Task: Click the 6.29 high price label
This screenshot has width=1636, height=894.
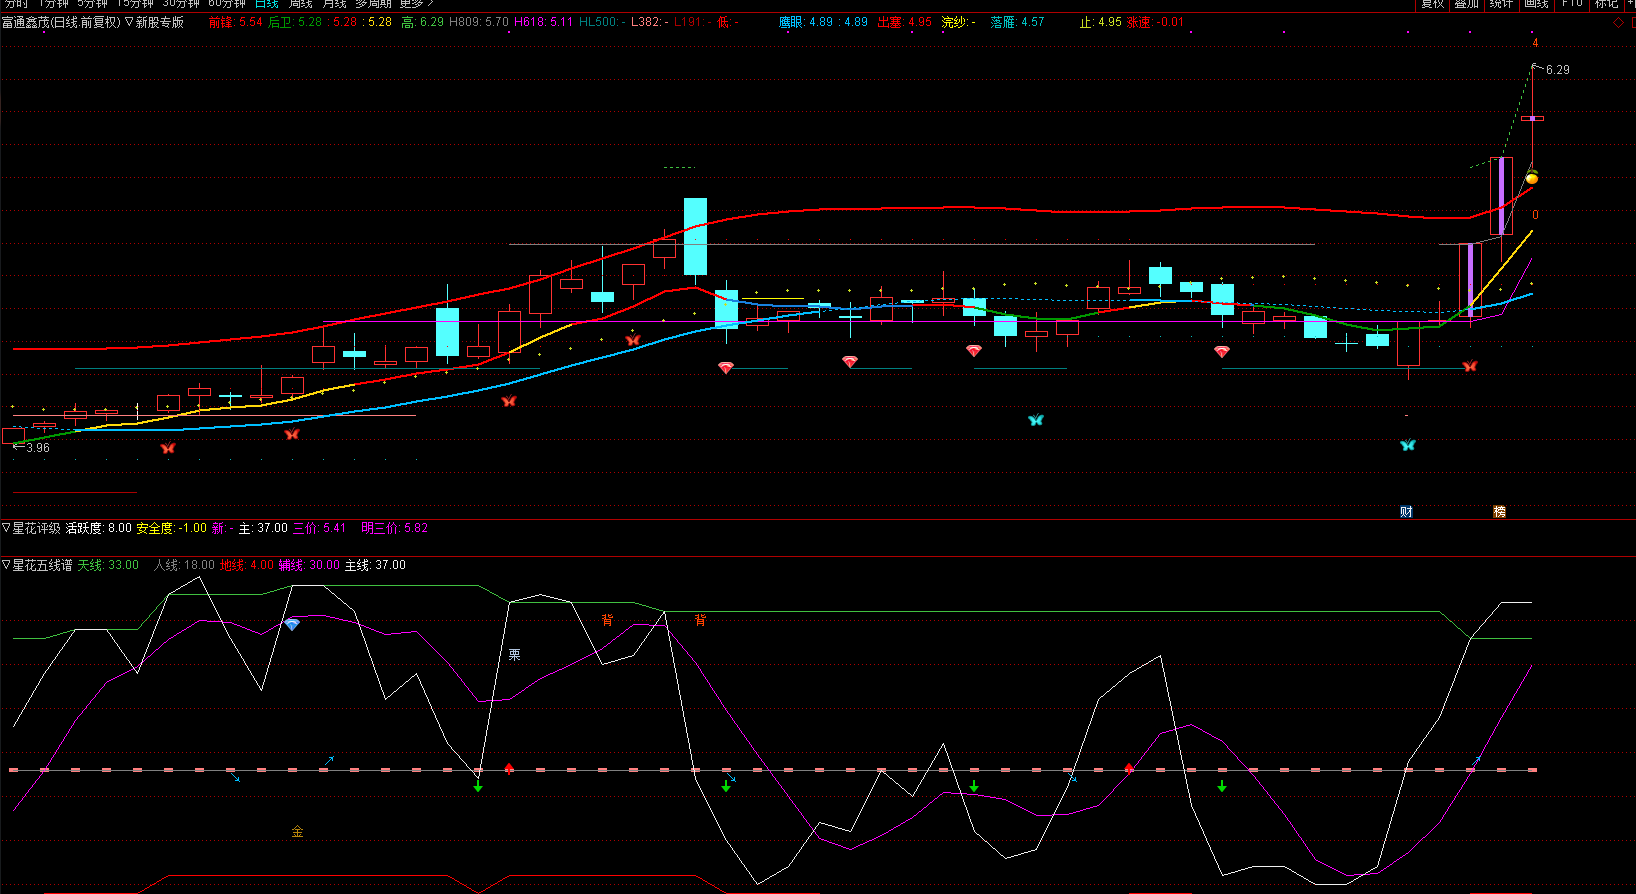Action: 1557,70
